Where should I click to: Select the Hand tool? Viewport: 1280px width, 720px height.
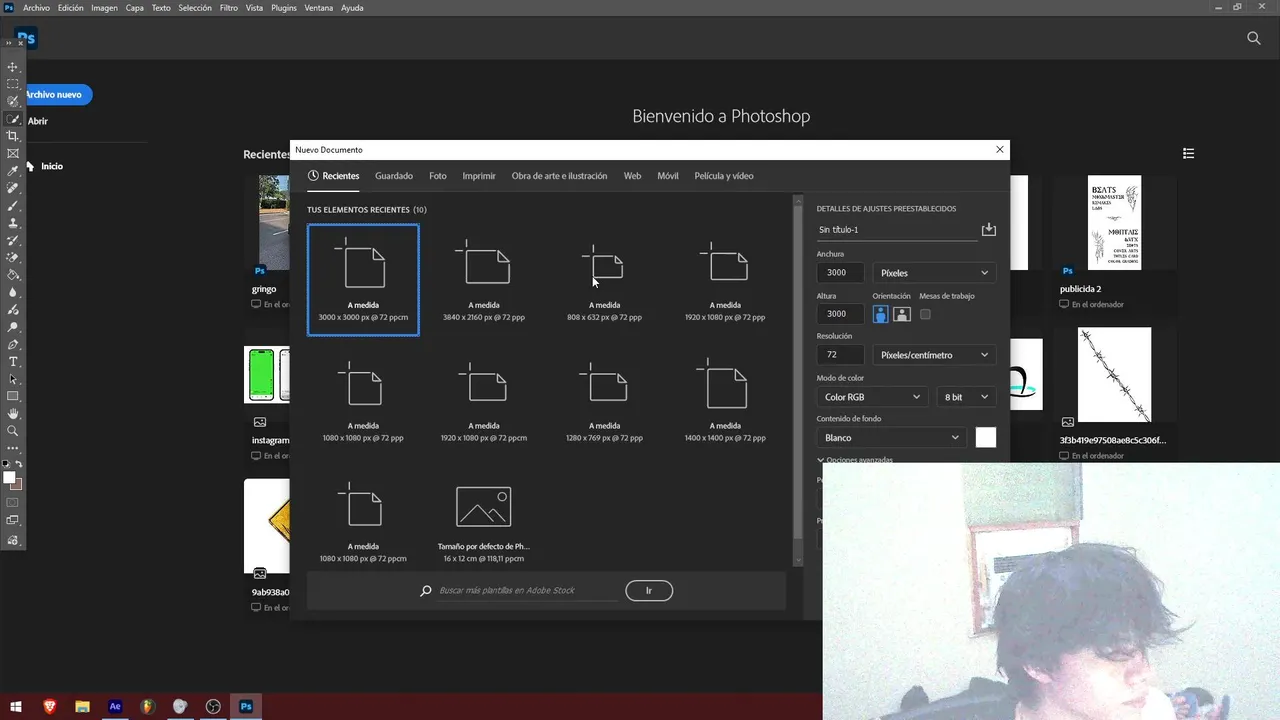click(x=13, y=413)
